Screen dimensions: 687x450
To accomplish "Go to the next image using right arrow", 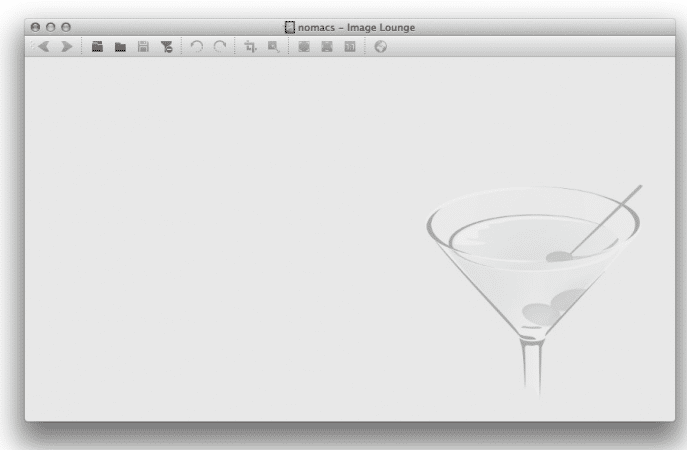I will click(x=66, y=46).
